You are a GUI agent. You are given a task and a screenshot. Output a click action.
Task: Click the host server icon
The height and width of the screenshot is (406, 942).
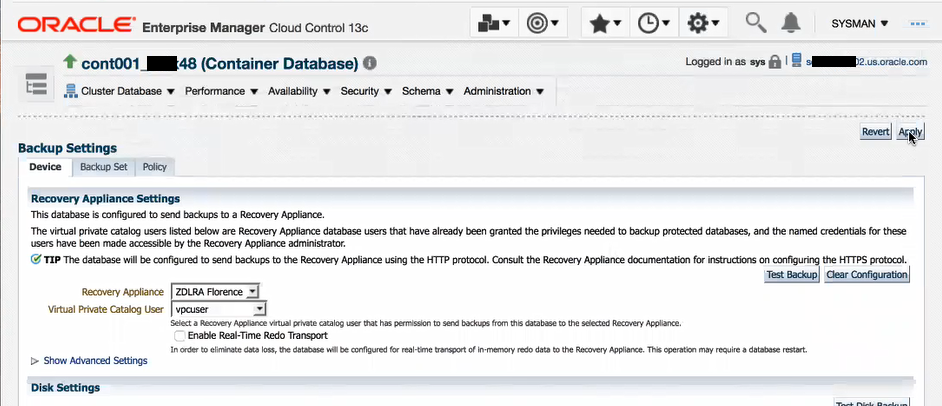[797, 61]
